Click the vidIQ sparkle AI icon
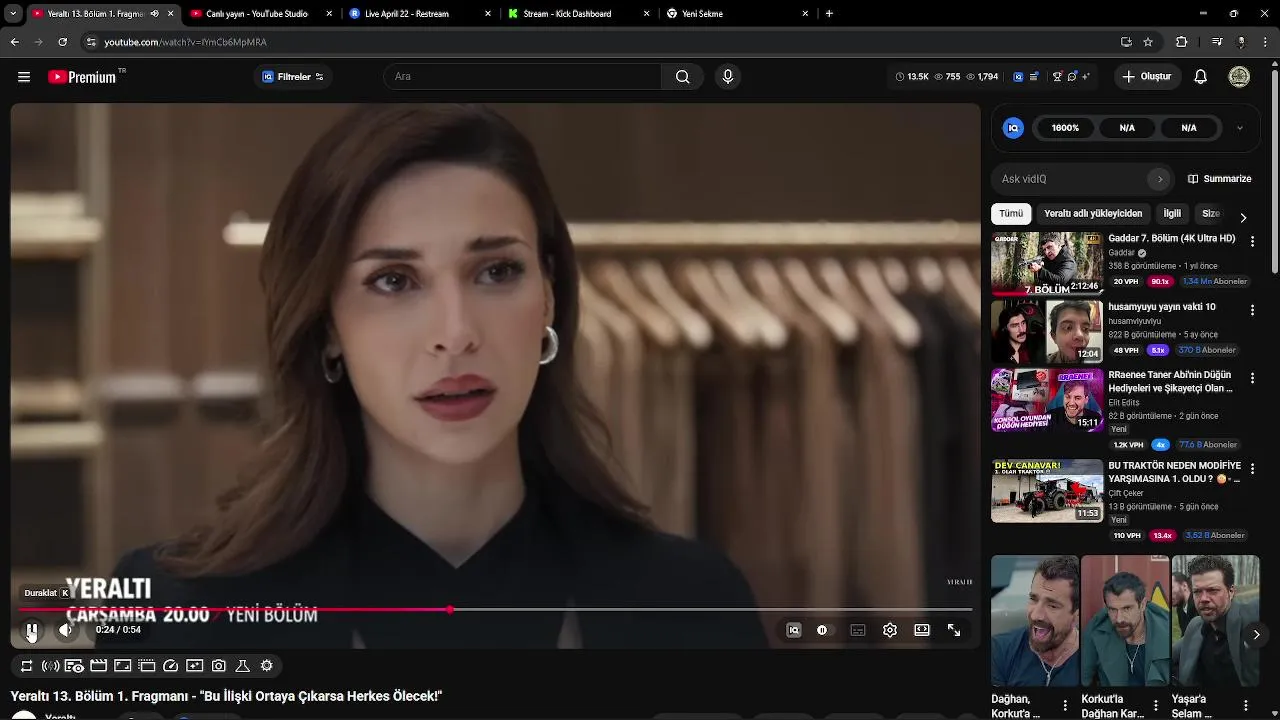The width and height of the screenshot is (1280, 720). point(1086,77)
